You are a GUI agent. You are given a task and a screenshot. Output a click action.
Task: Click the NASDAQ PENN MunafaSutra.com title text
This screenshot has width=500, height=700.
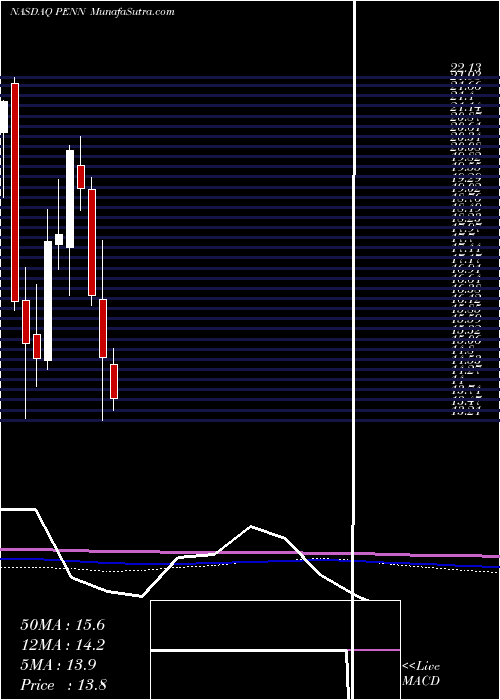pos(92,12)
